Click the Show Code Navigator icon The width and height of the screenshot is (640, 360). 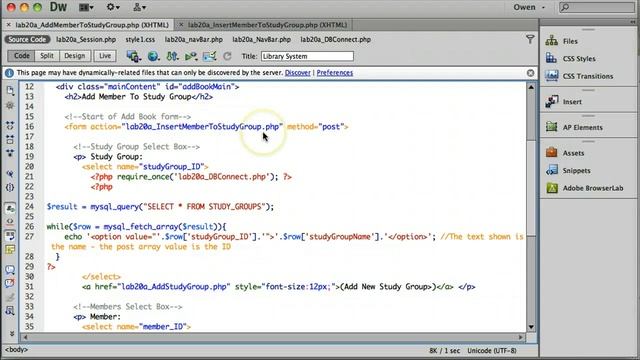pos(10,105)
